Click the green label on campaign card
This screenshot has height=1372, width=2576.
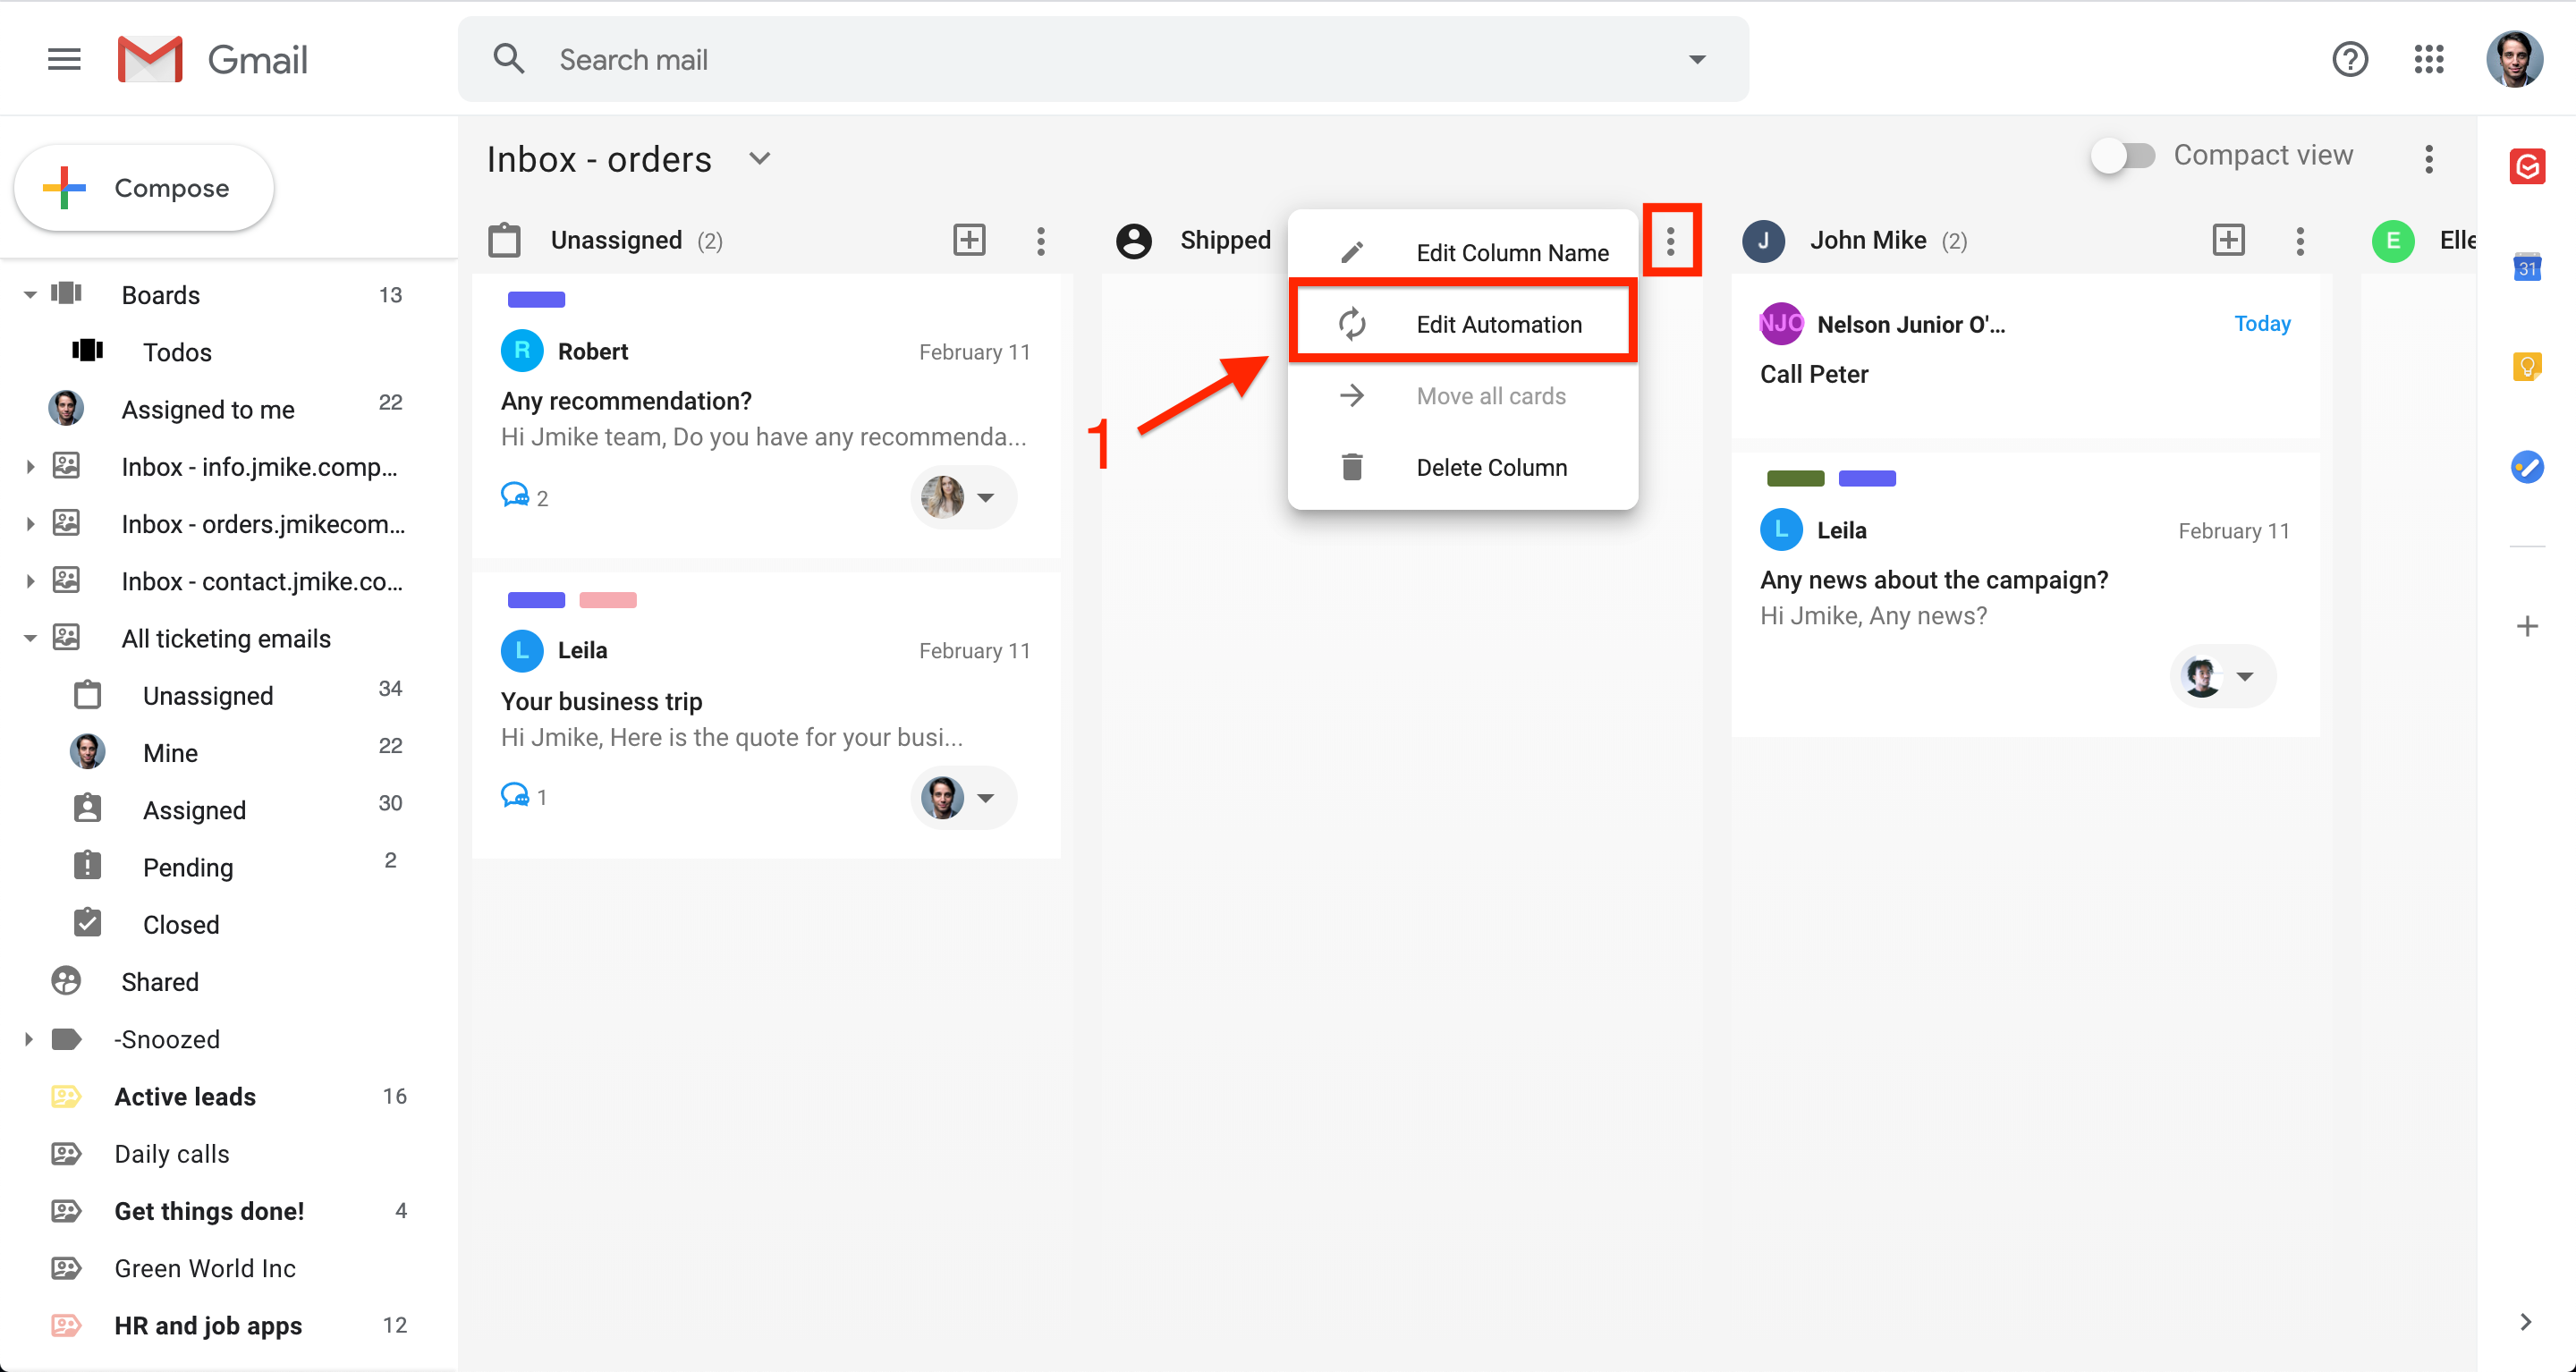[1795, 479]
